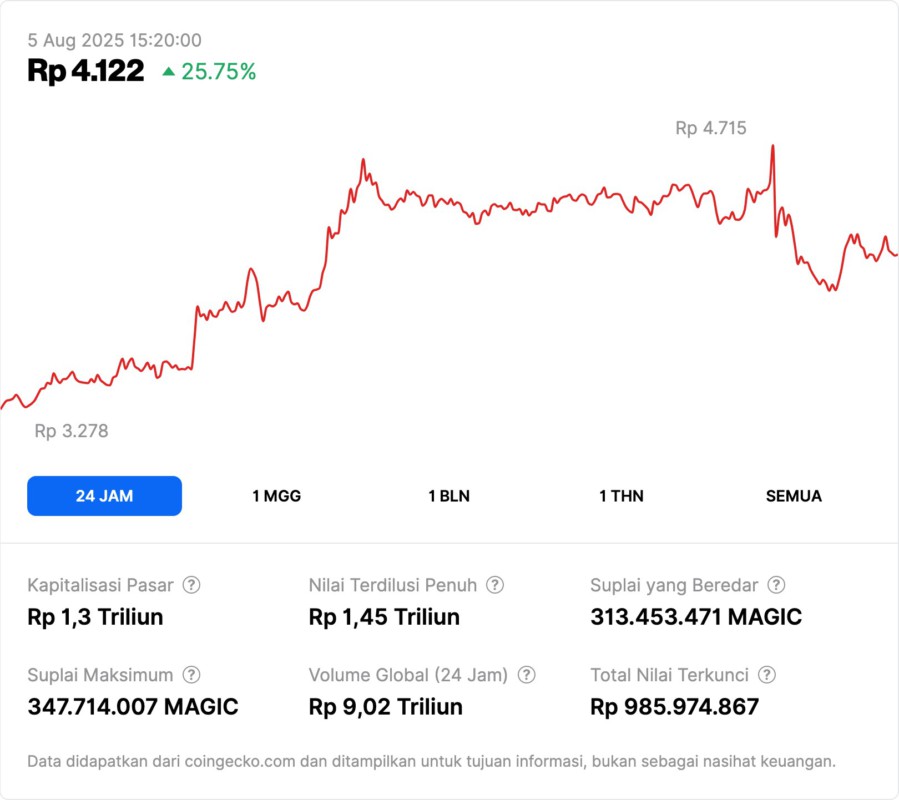Click help icon beside Nilai Terdilusi Penuh
This screenshot has width=899, height=800.
pyautogui.click(x=495, y=585)
